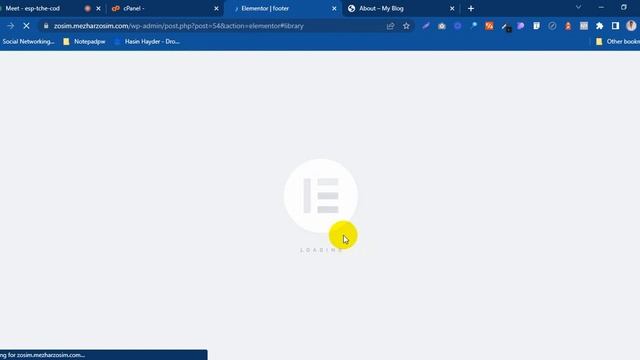640x360 pixels.
Task: Open the camera screenshot extension
Action: pyautogui.click(x=442, y=26)
